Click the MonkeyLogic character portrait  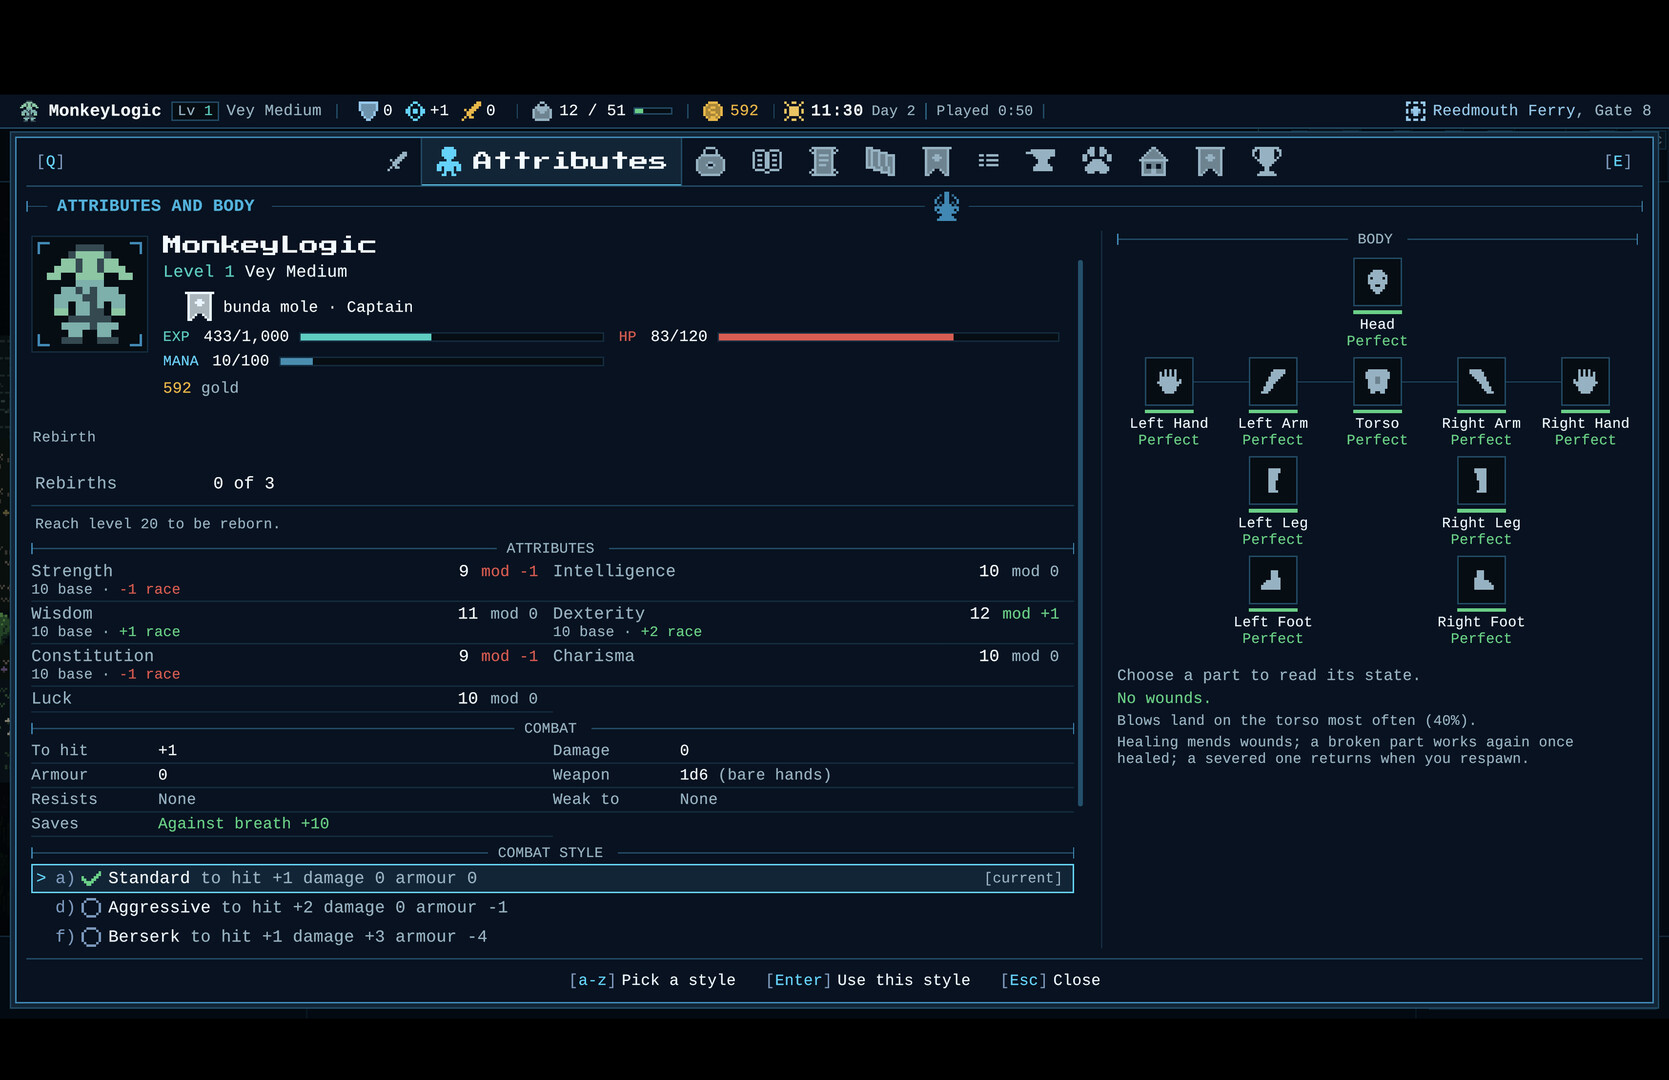coord(90,293)
